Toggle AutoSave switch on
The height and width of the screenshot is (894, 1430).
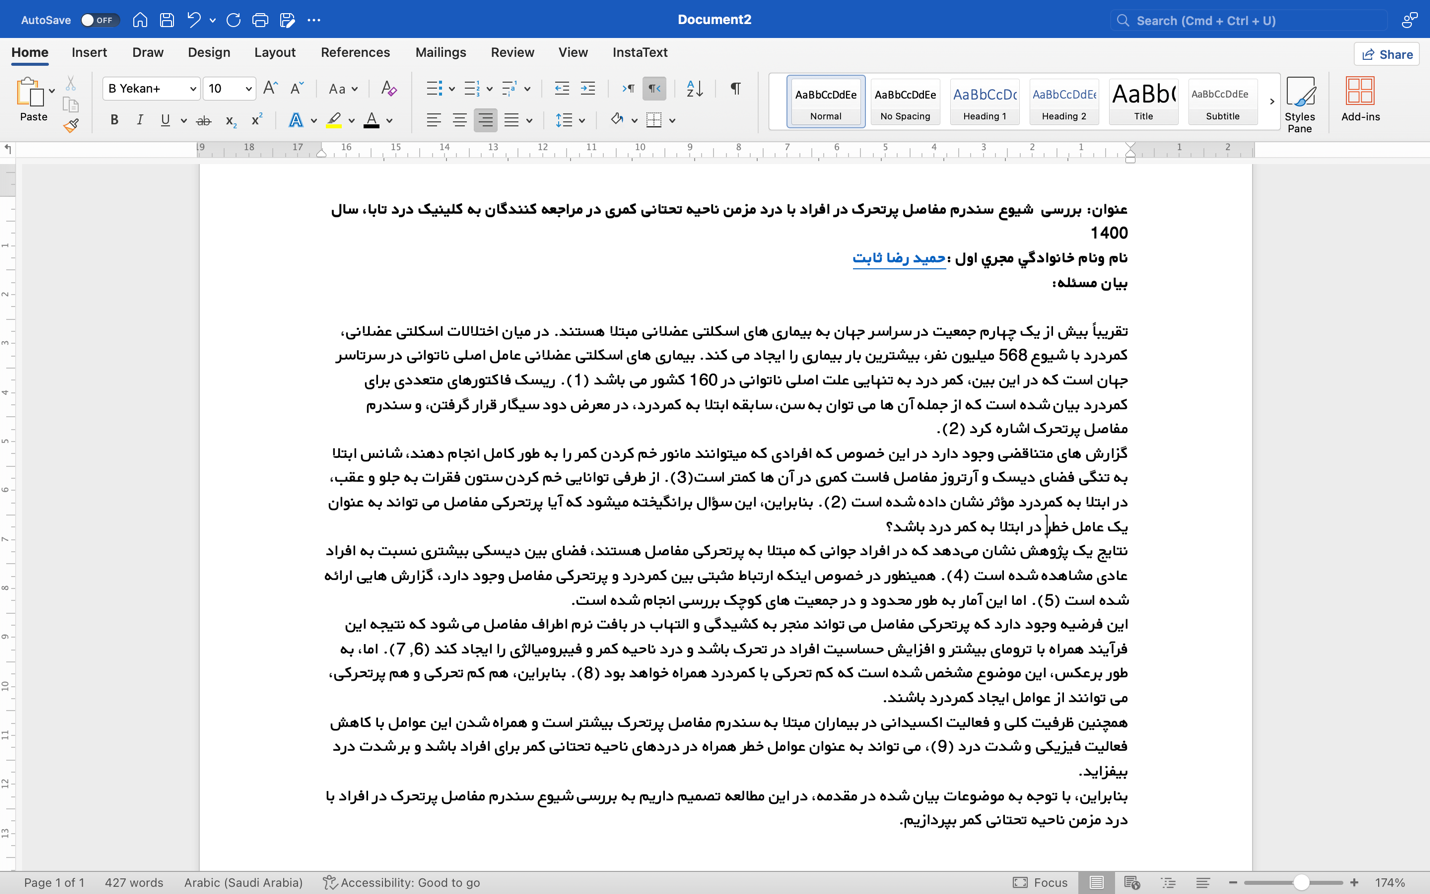99,20
